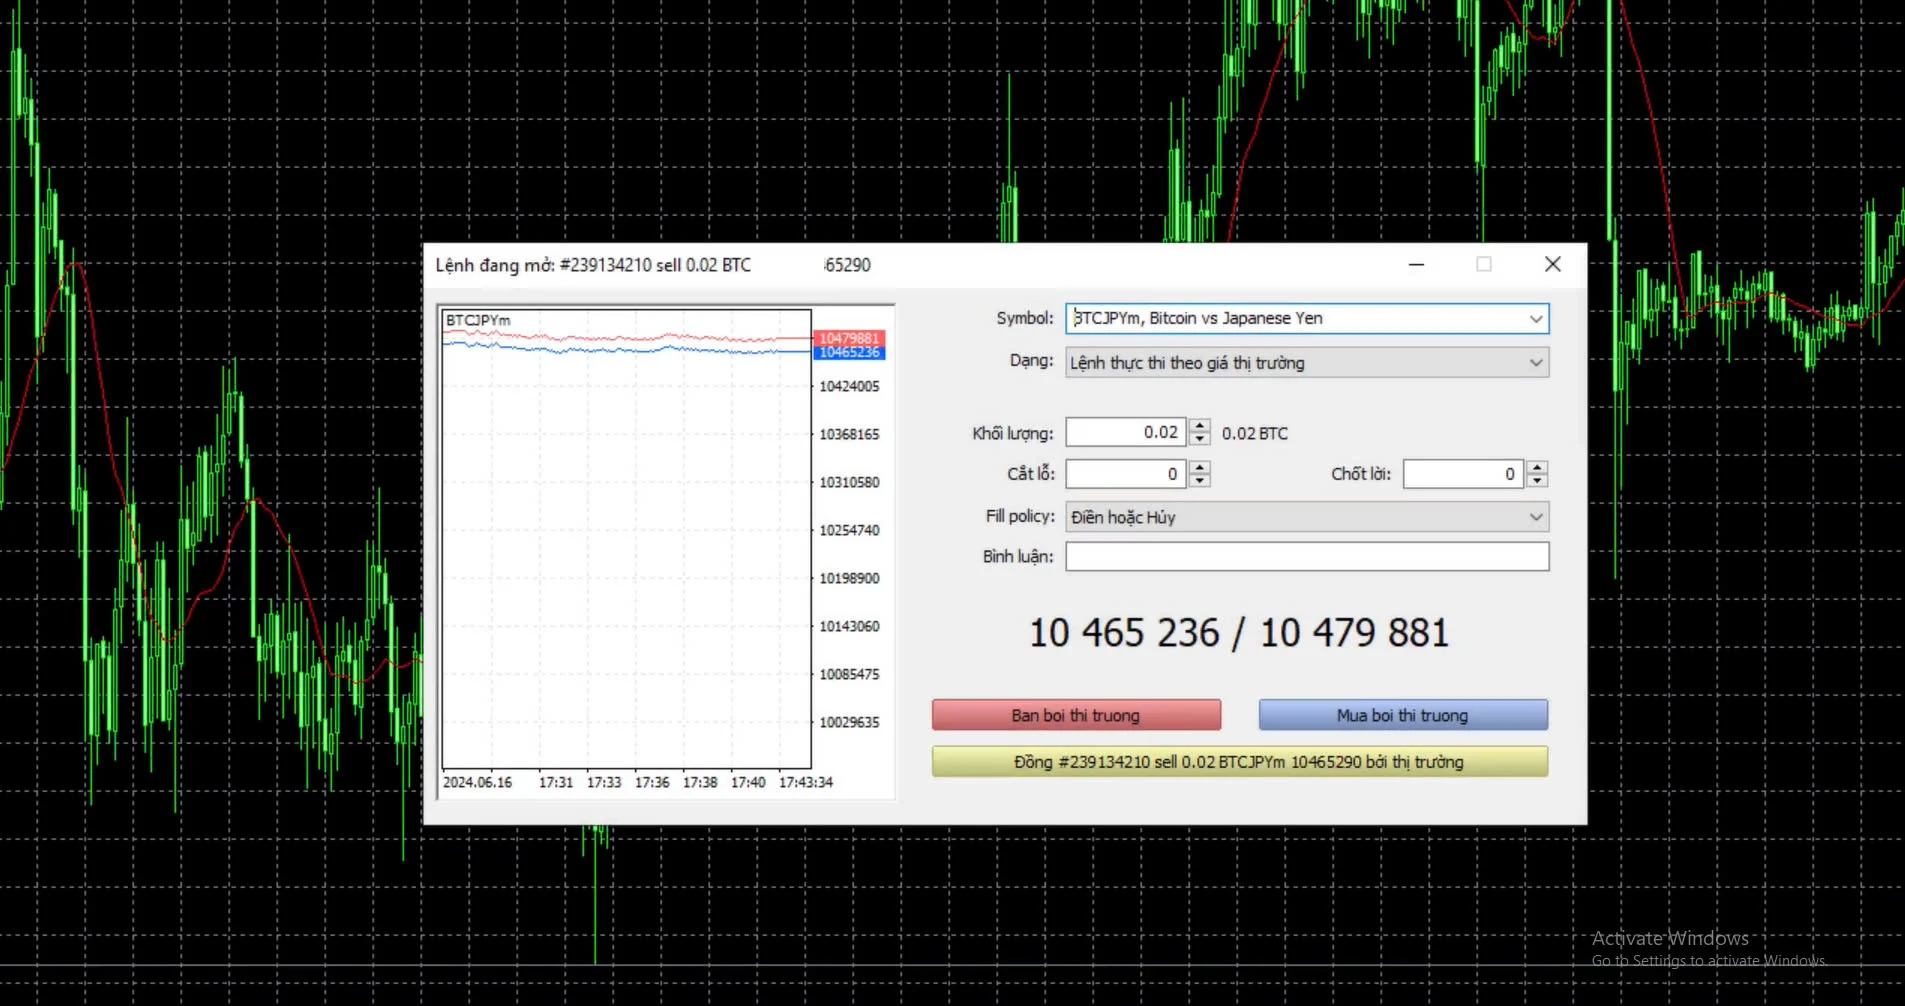Viewport: 1905px width, 1006px height.
Task: Increase Chốt lời value with up arrow
Action: [1538, 467]
